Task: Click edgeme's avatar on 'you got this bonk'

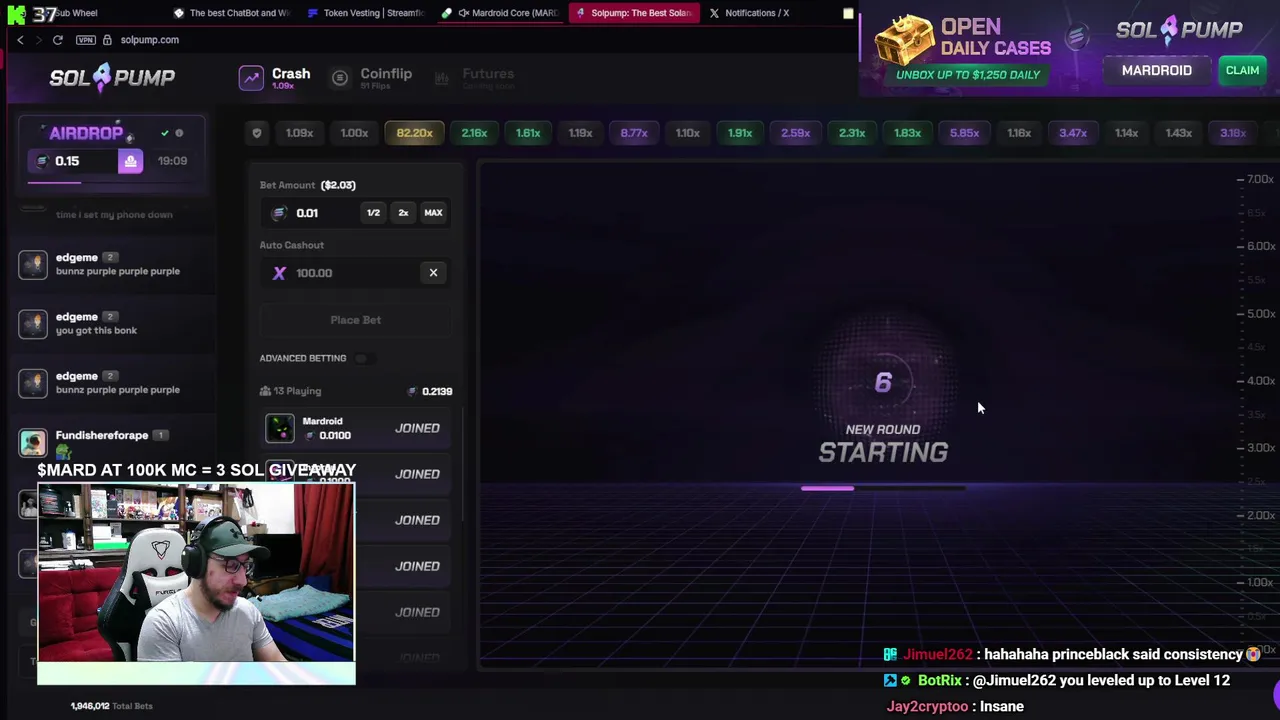Action: [x=33, y=323]
